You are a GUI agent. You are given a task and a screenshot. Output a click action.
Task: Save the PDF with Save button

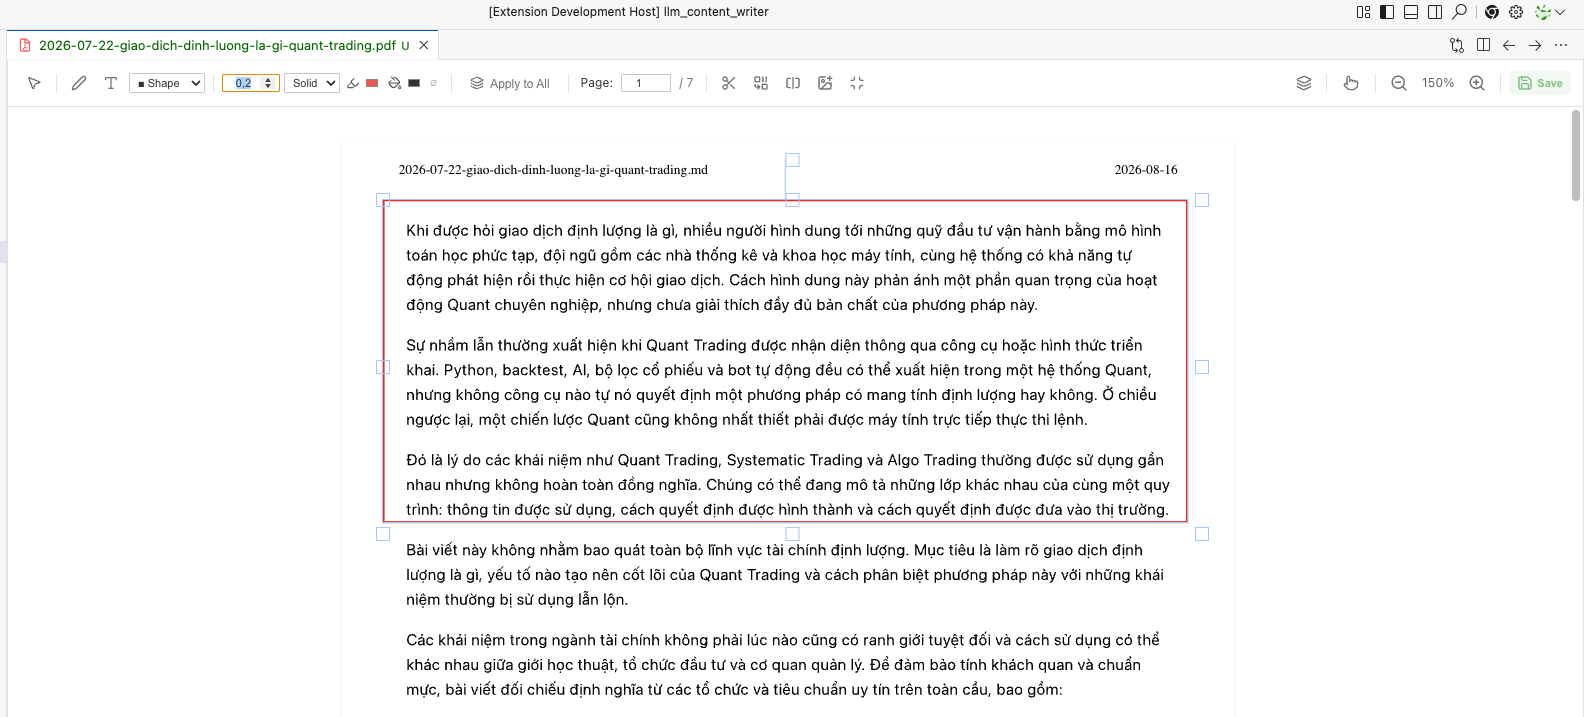point(1540,83)
